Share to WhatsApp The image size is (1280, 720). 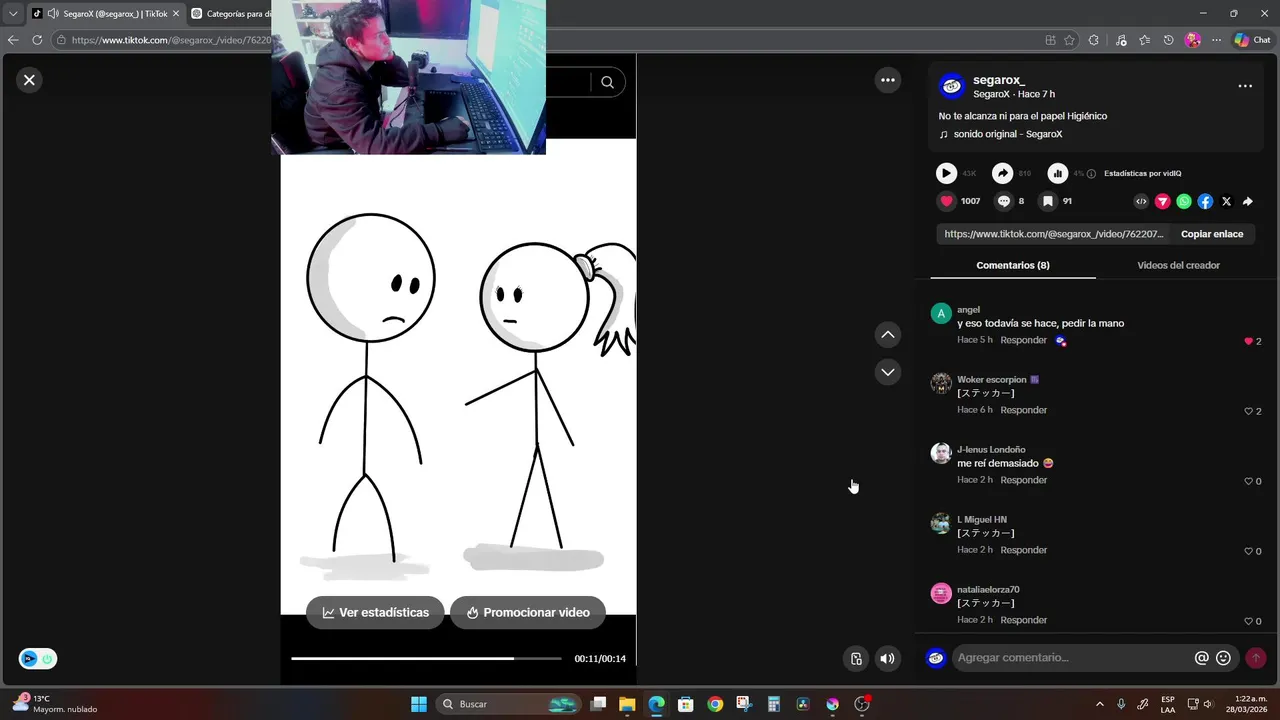[1184, 201]
